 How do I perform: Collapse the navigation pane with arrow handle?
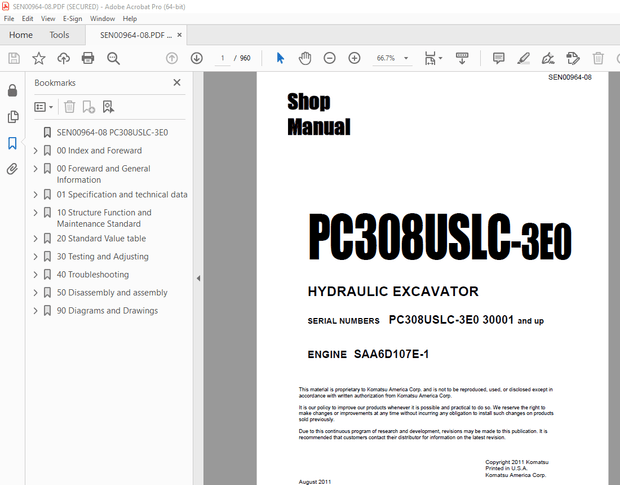(x=198, y=278)
